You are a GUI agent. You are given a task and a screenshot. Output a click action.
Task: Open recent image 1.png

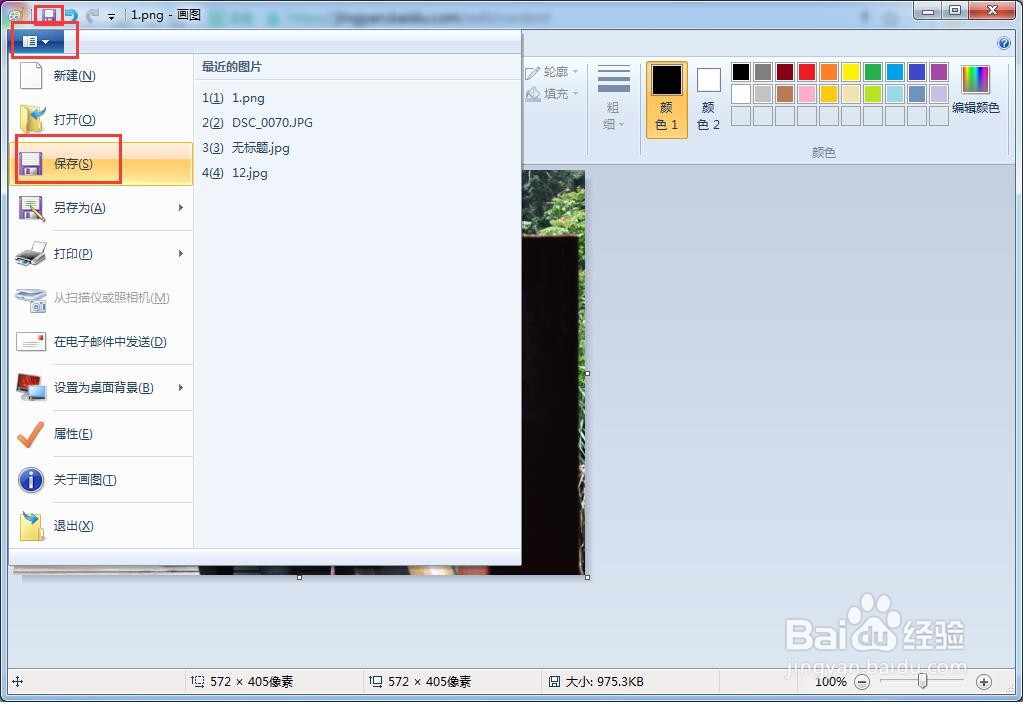pos(247,97)
